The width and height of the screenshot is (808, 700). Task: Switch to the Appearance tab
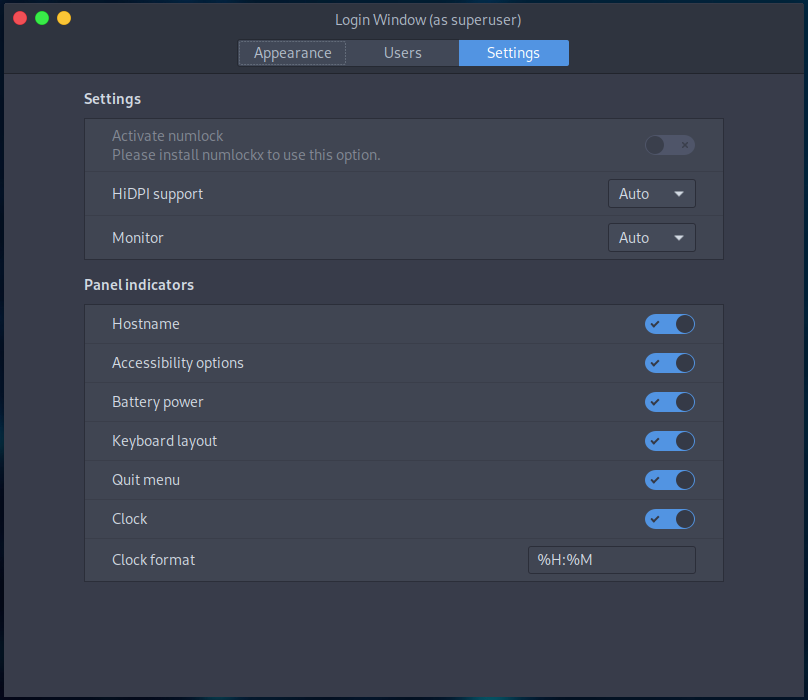point(292,53)
